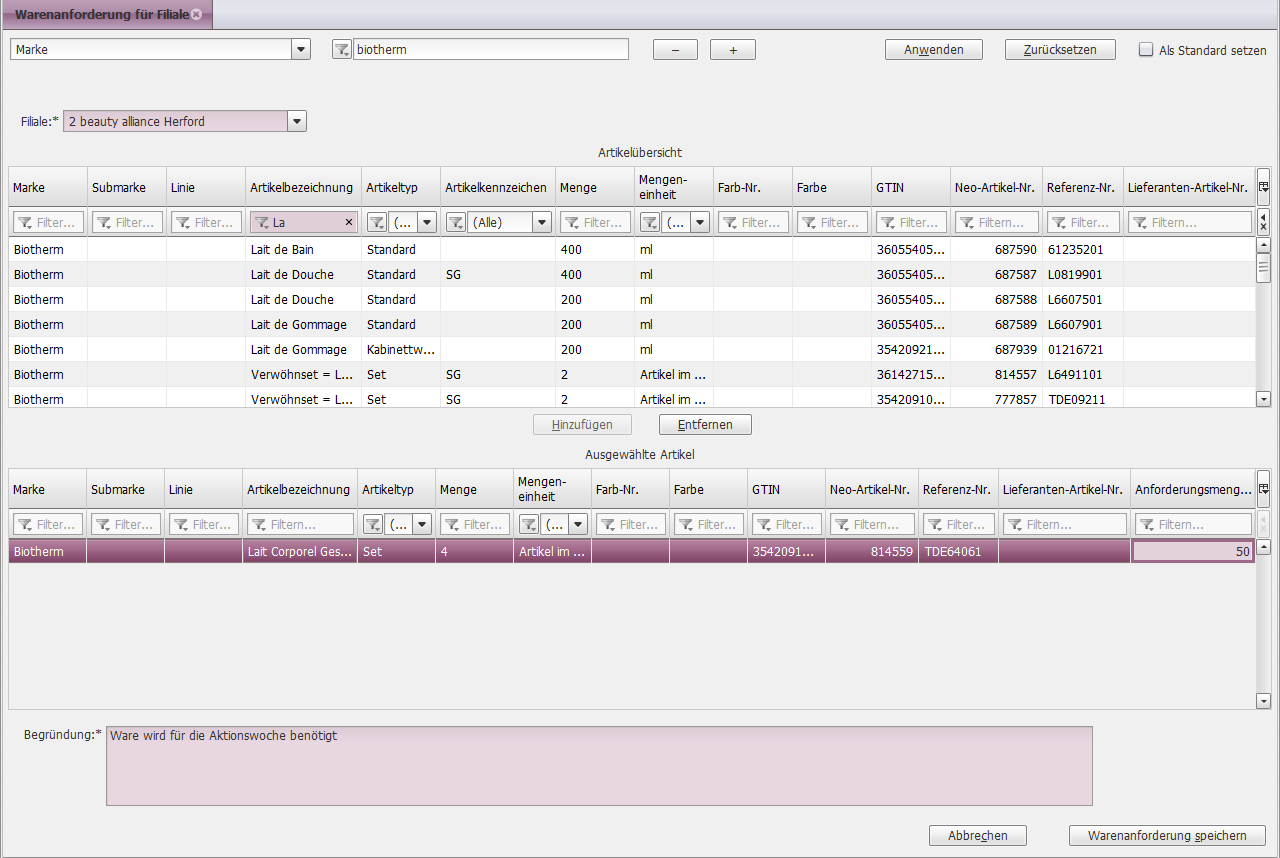The height and width of the screenshot is (858, 1280).
Task: Enable the Als Standard setzen checkbox
Action: [x=1146, y=49]
